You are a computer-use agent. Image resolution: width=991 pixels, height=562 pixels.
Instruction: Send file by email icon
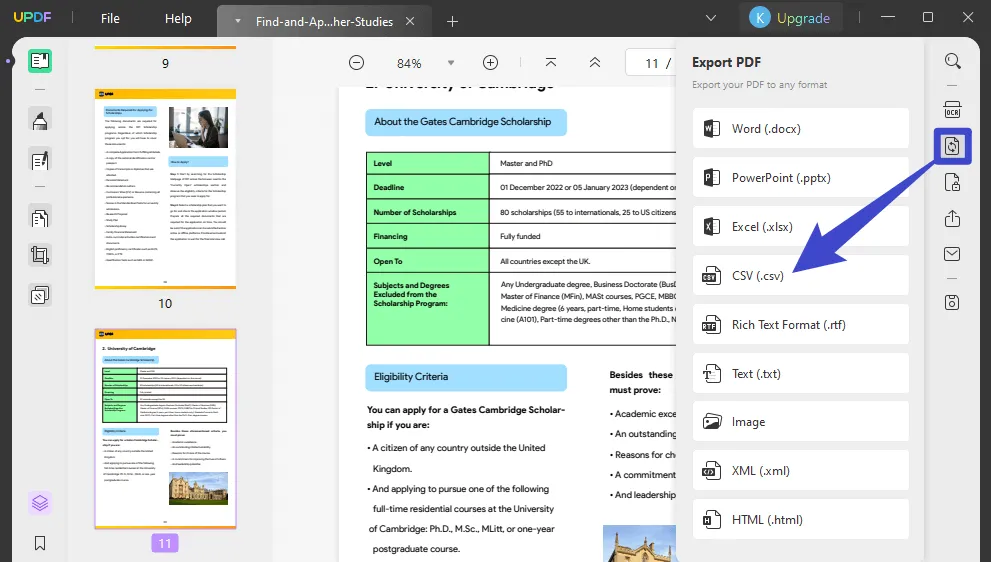[952, 254]
